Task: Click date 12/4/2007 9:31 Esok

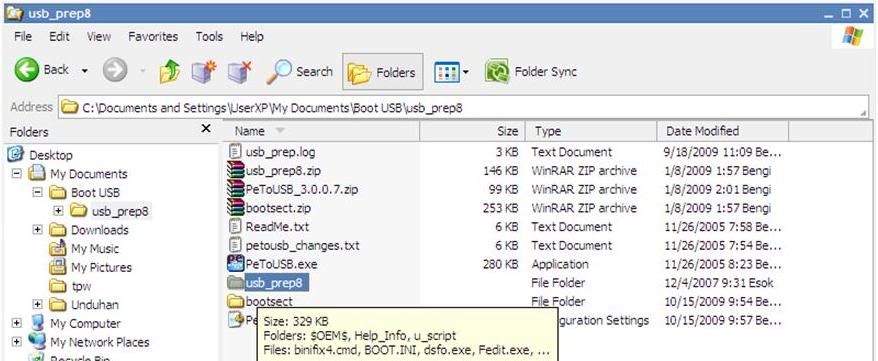Action: tap(718, 283)
